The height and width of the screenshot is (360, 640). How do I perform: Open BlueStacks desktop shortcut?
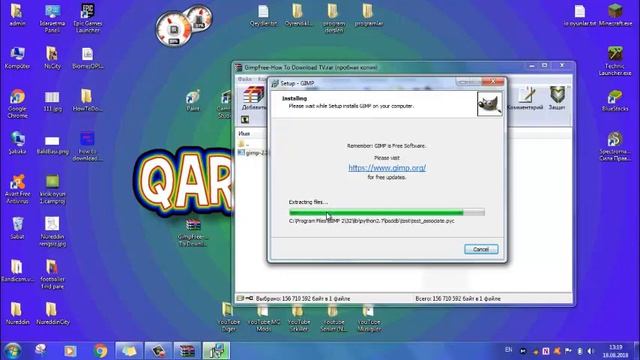pyautogui.click(x=615, y=100)
